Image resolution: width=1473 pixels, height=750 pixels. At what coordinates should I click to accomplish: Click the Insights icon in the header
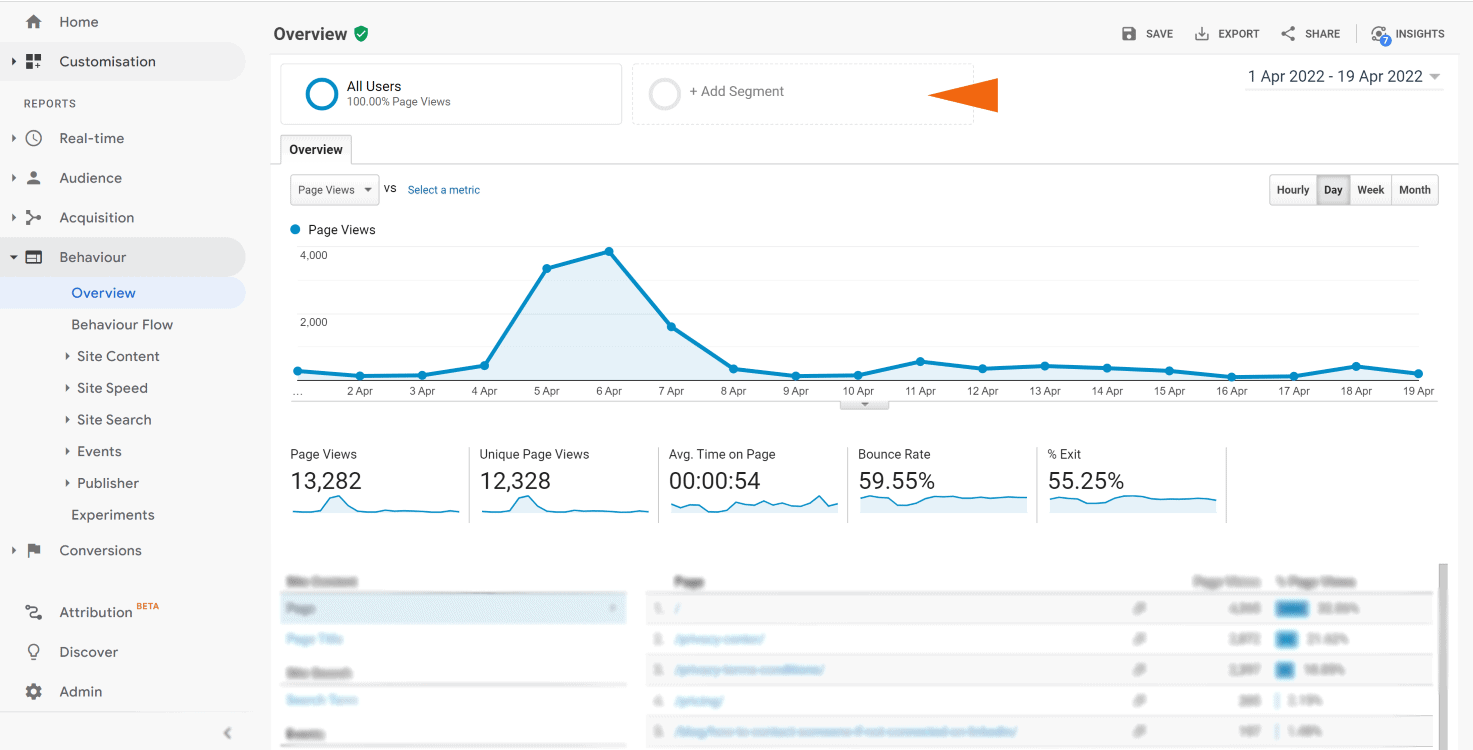(1381, 34)
